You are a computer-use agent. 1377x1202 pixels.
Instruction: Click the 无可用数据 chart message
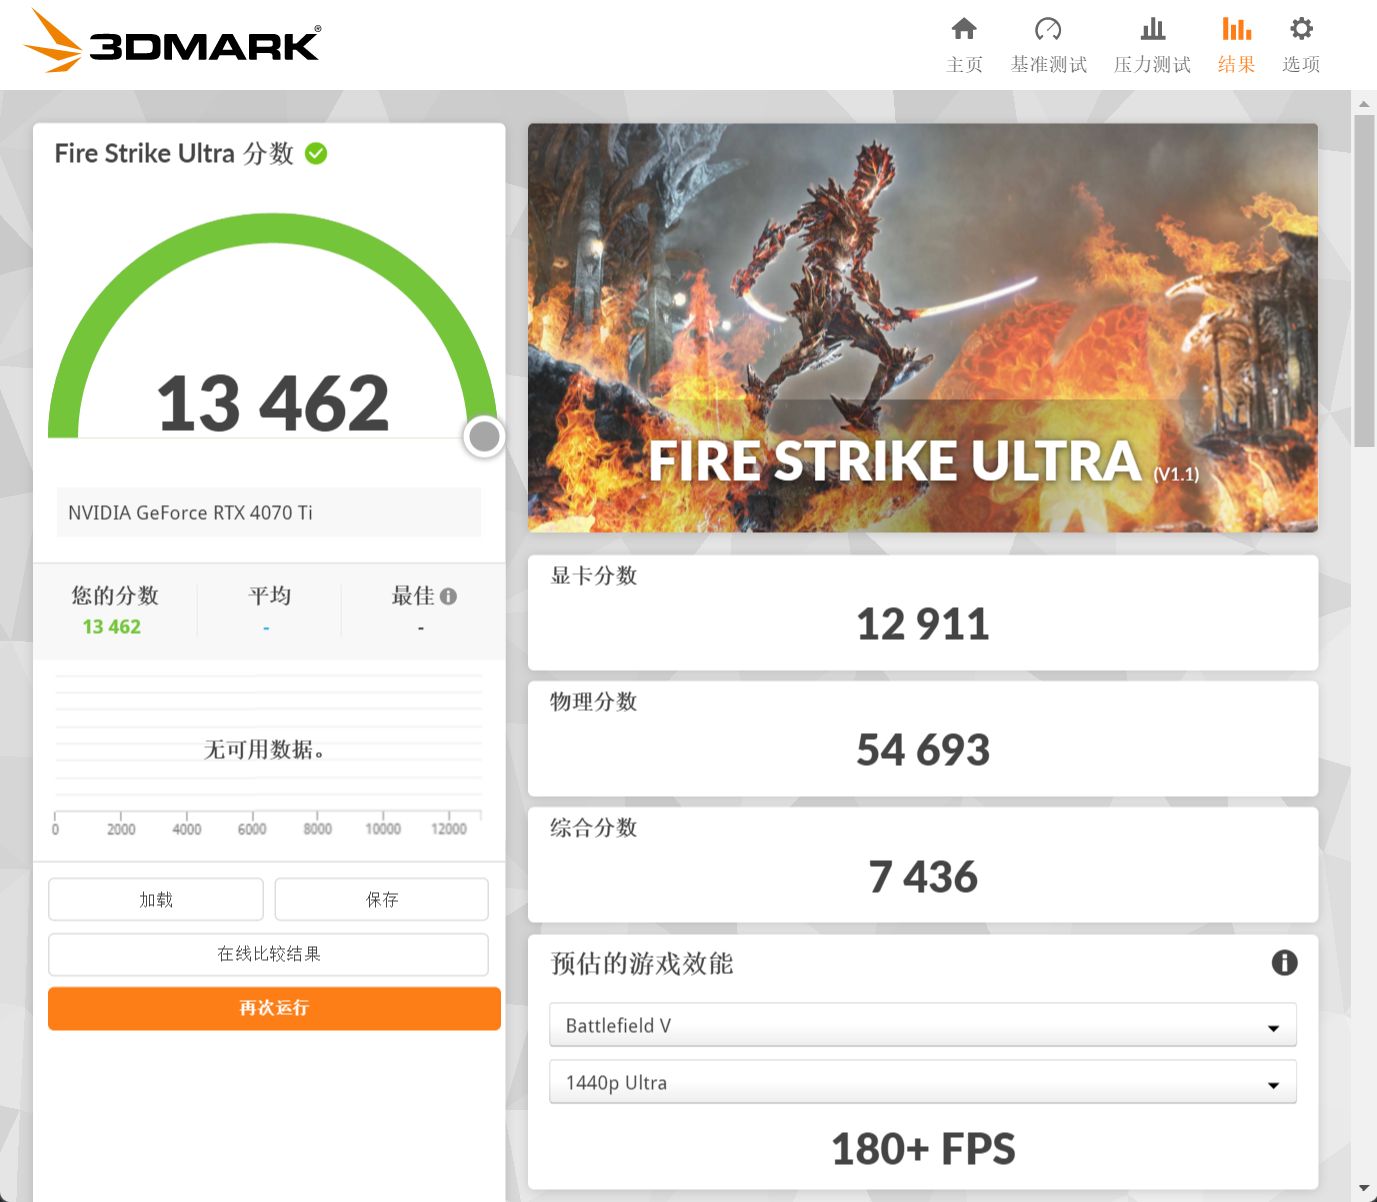[264, 749]
